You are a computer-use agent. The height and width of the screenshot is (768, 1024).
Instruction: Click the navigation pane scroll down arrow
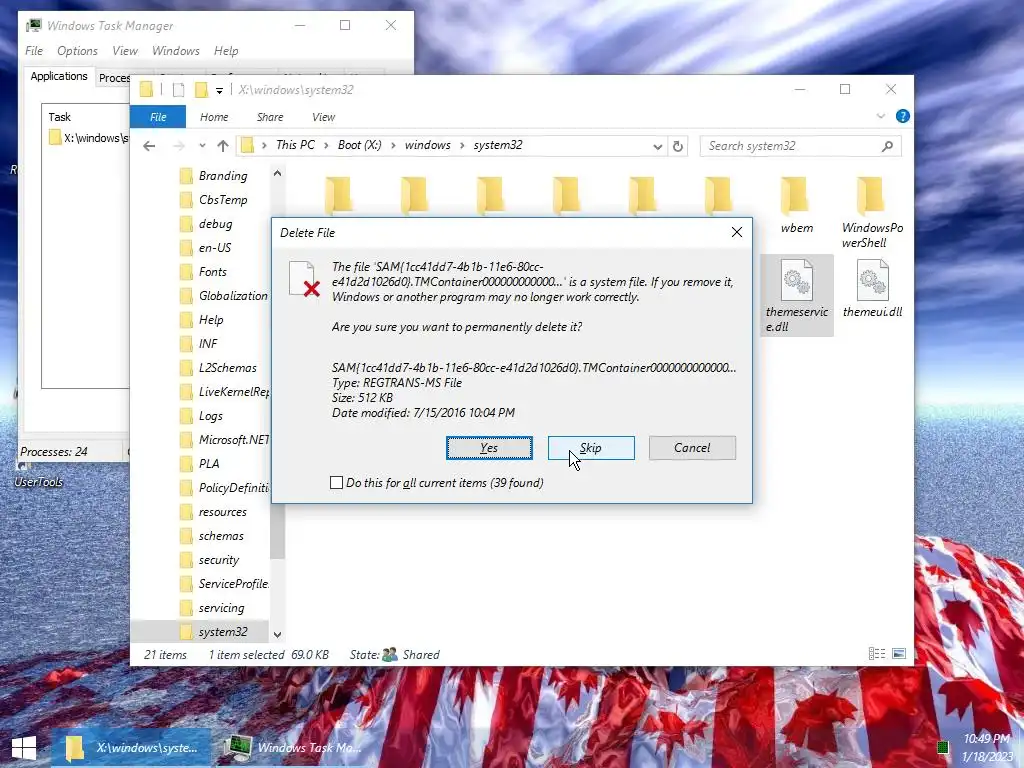(277, 634)
